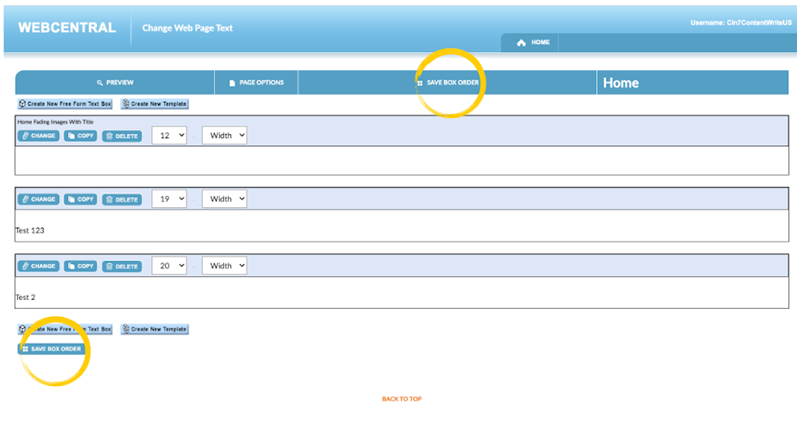Click the Home tab with house icon
The width and height of the screenshot is (797, 423).
click(x=532, y=43)
